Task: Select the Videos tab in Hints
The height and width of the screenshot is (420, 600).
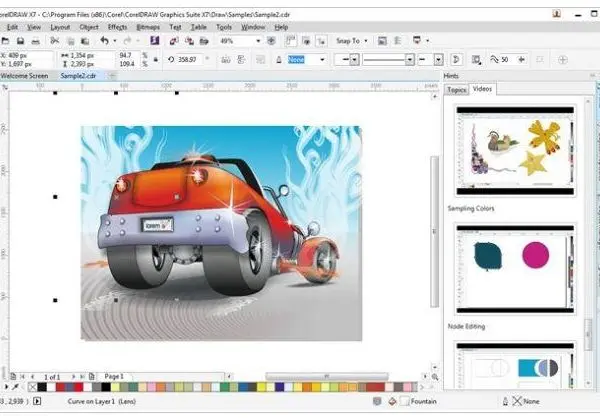Action: [482, 89]
